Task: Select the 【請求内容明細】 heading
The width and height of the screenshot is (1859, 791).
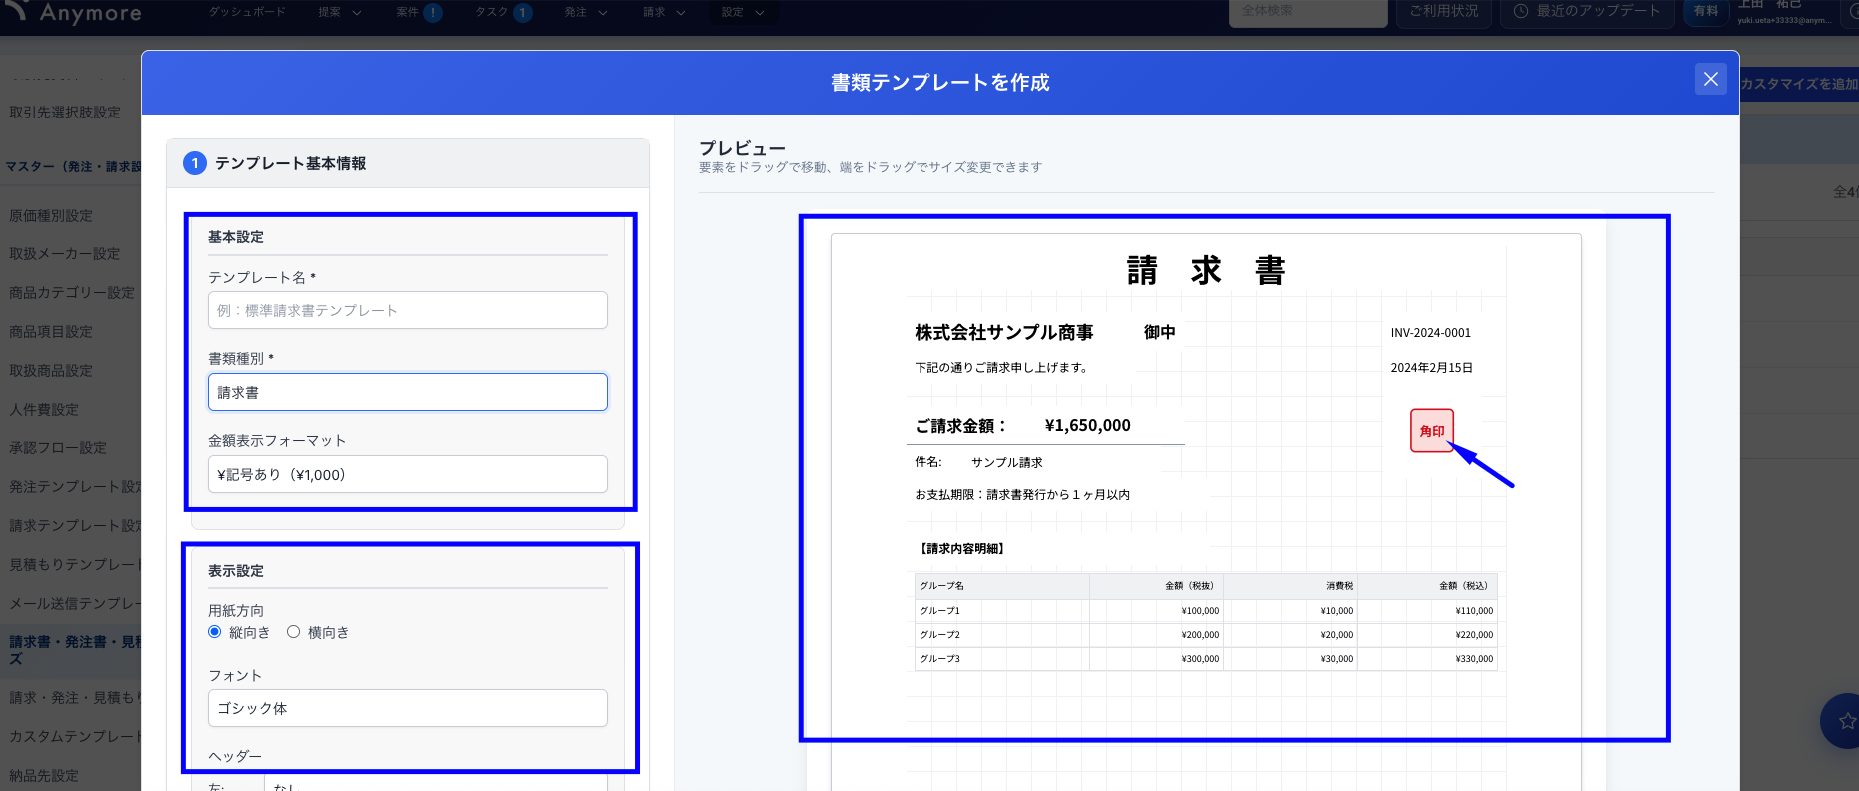Action: click(961, 548)
